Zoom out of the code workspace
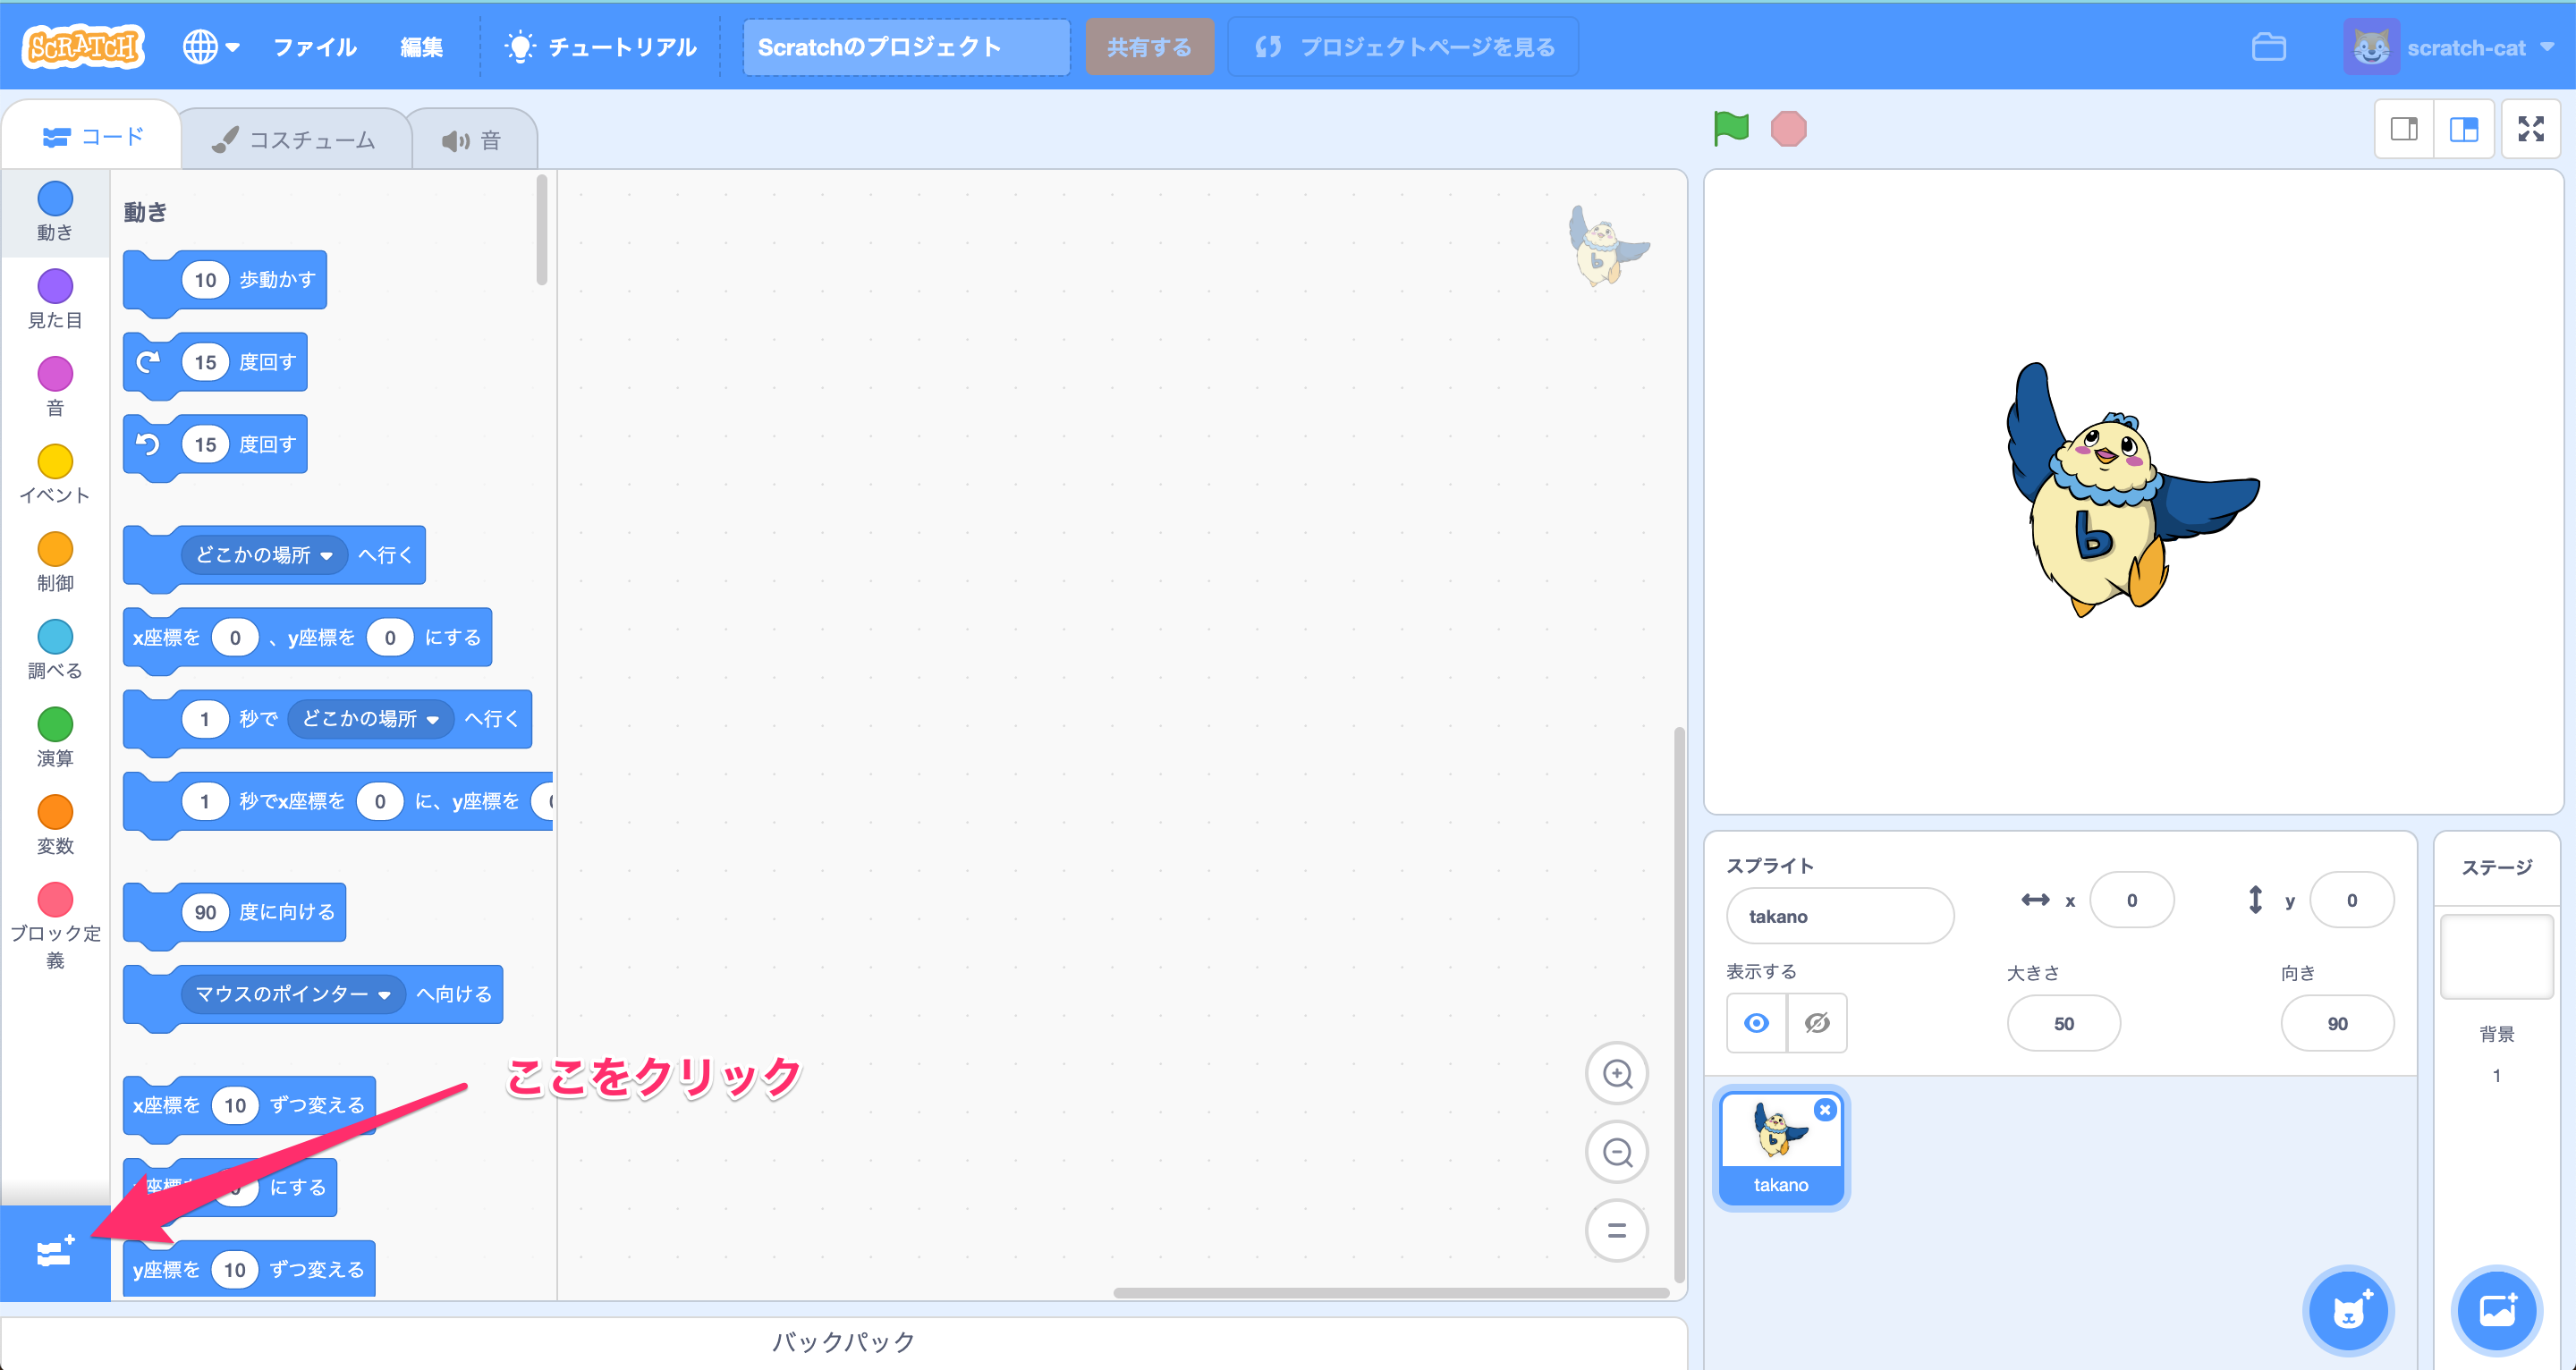 coord(1616,1152)
